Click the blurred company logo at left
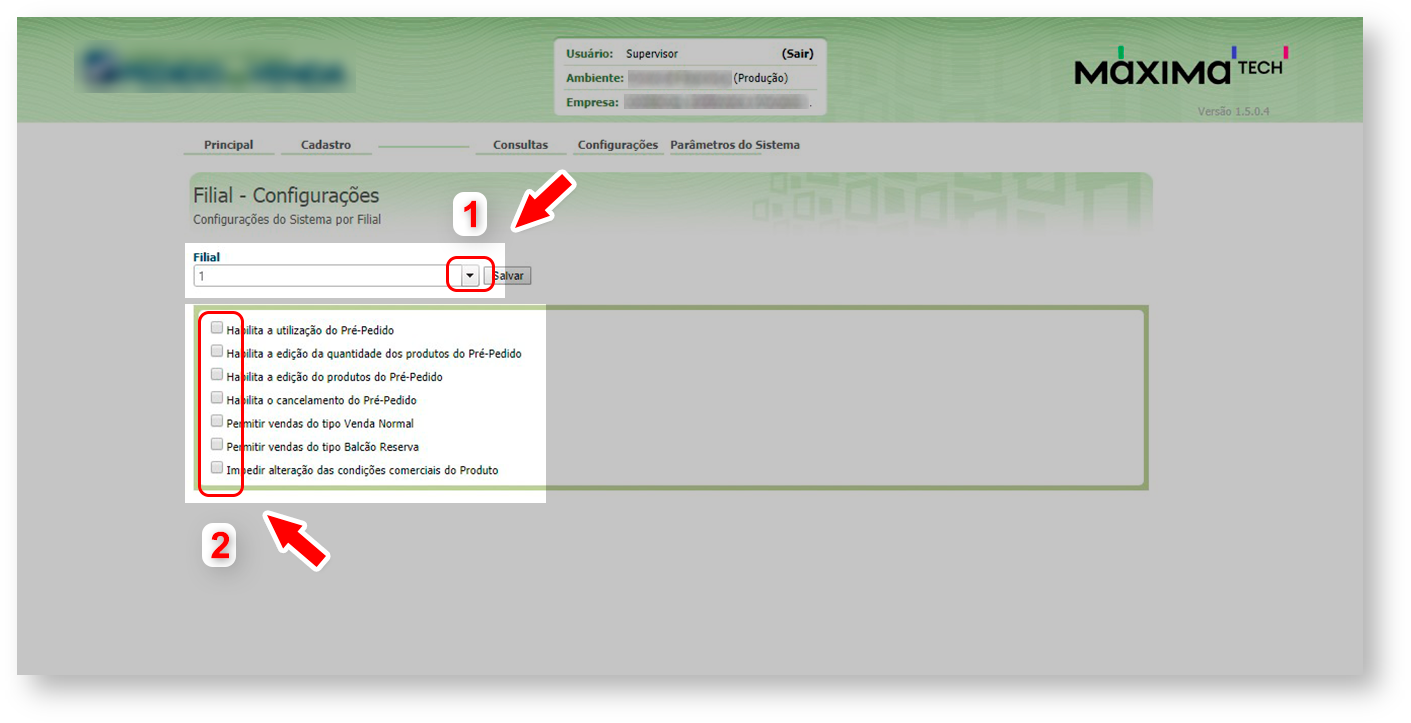 (214, 70)
